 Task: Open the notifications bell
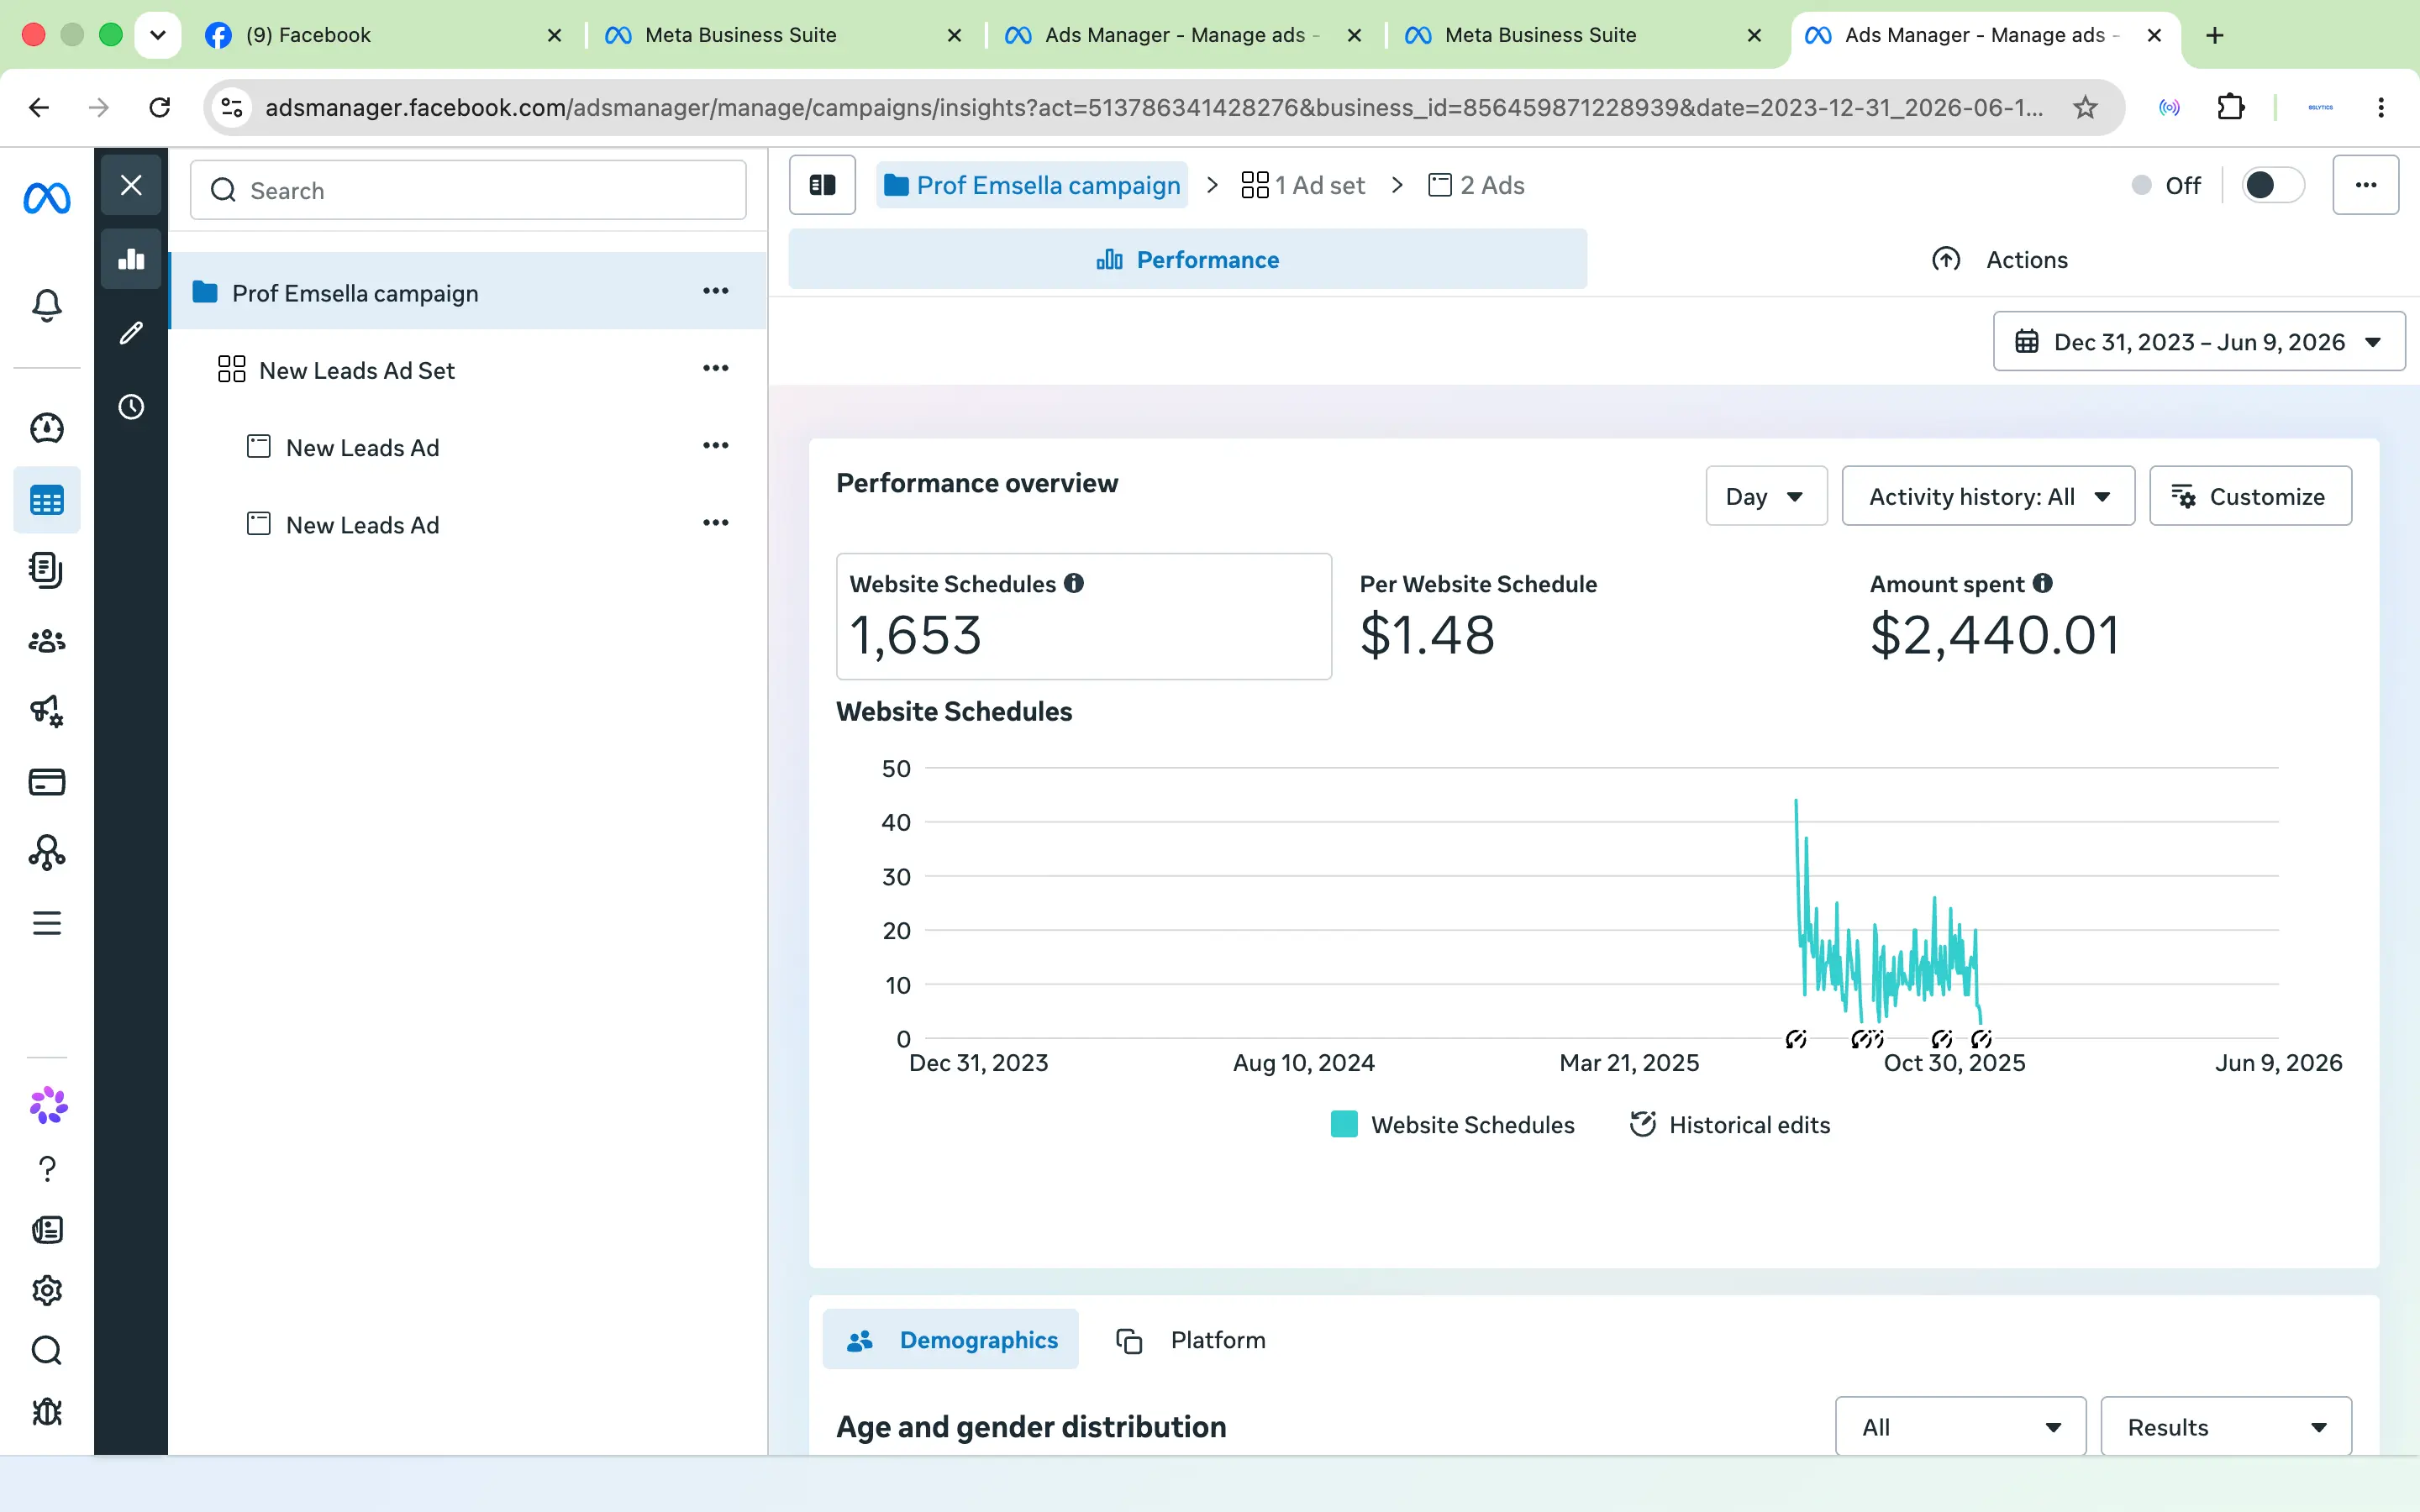[47, 305]
